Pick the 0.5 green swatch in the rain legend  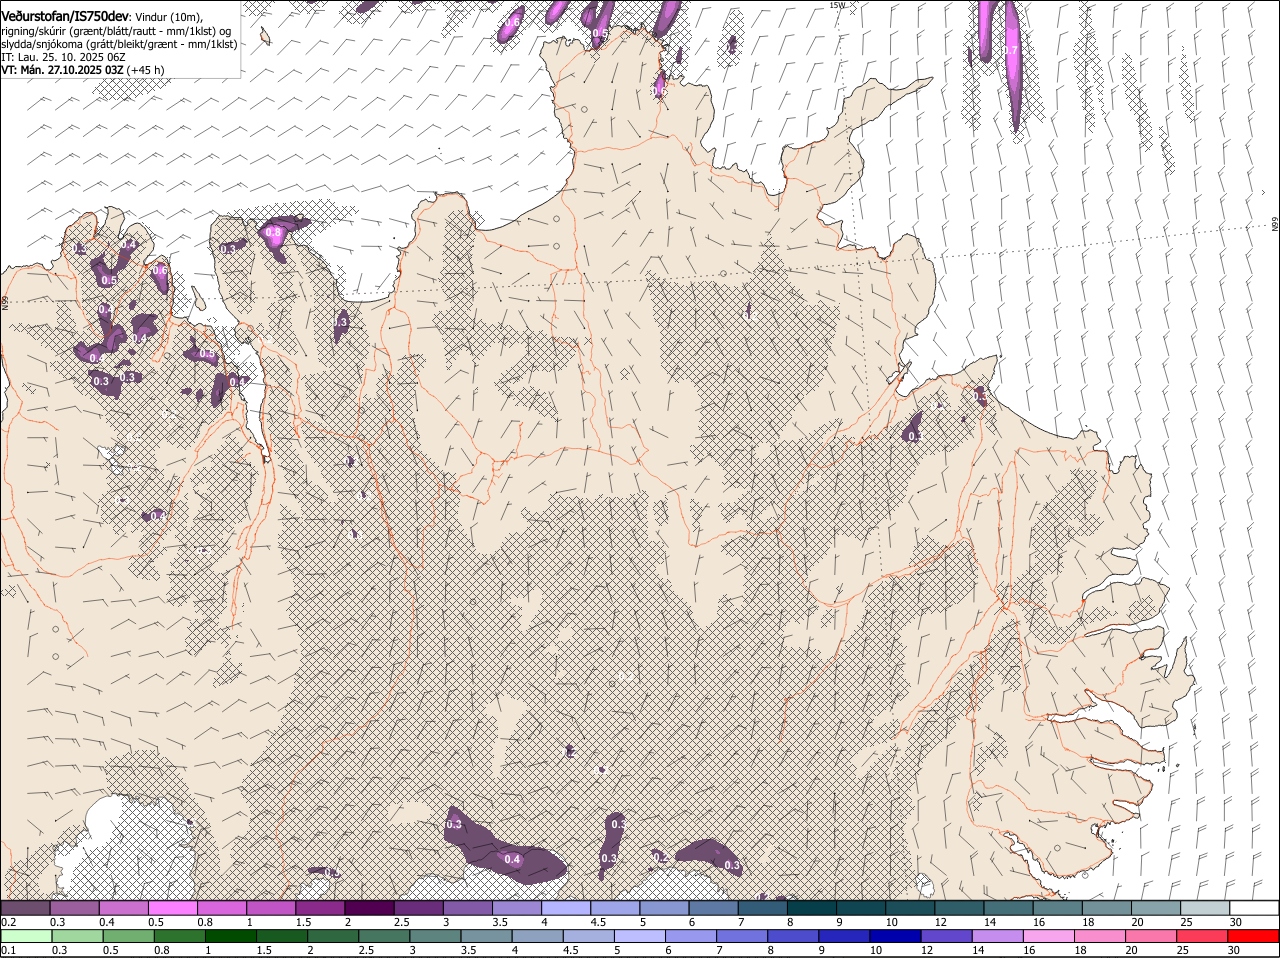[128, 937]
